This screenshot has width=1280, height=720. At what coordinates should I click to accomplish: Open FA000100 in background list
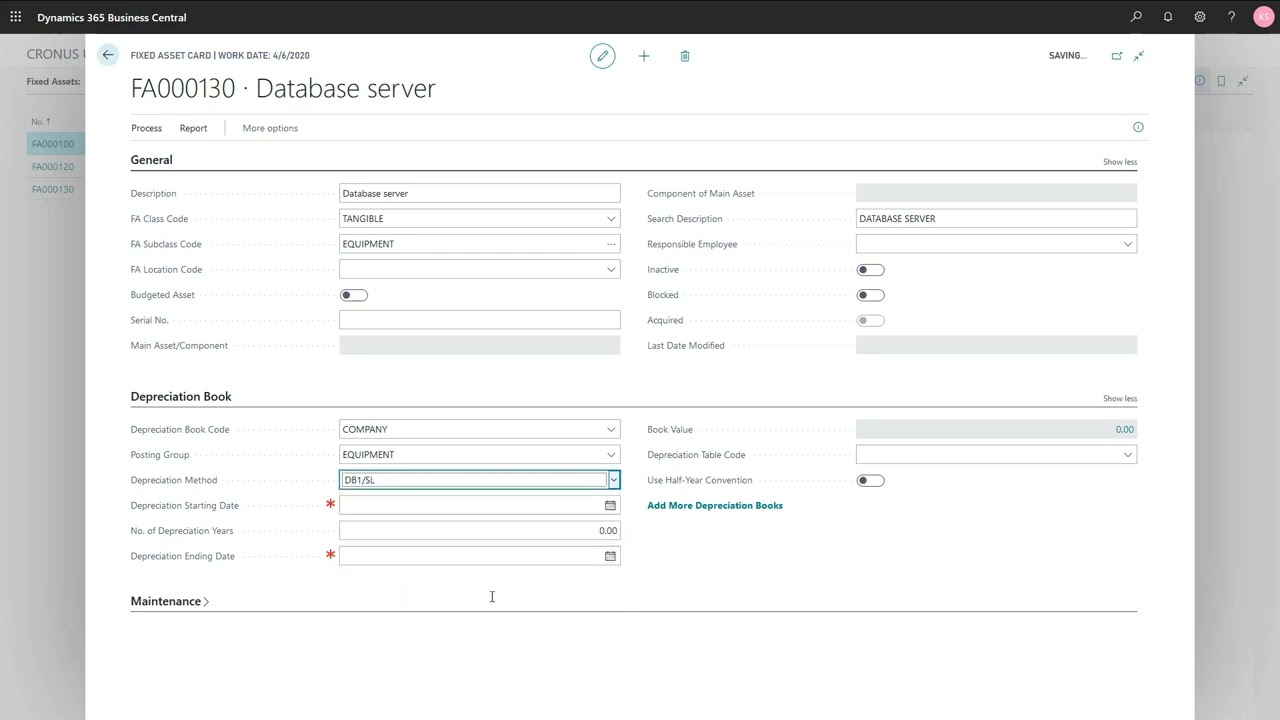tap(53, 144)
